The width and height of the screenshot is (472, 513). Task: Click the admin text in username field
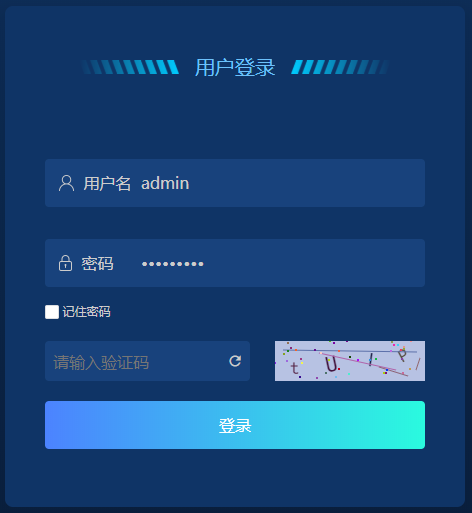point(165,183)
